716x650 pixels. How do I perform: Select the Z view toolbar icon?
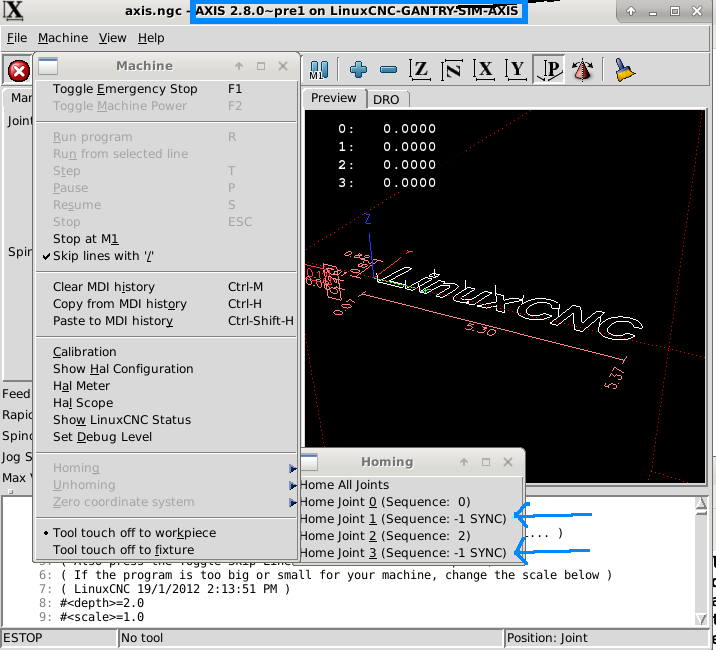[x=420, y=70]
